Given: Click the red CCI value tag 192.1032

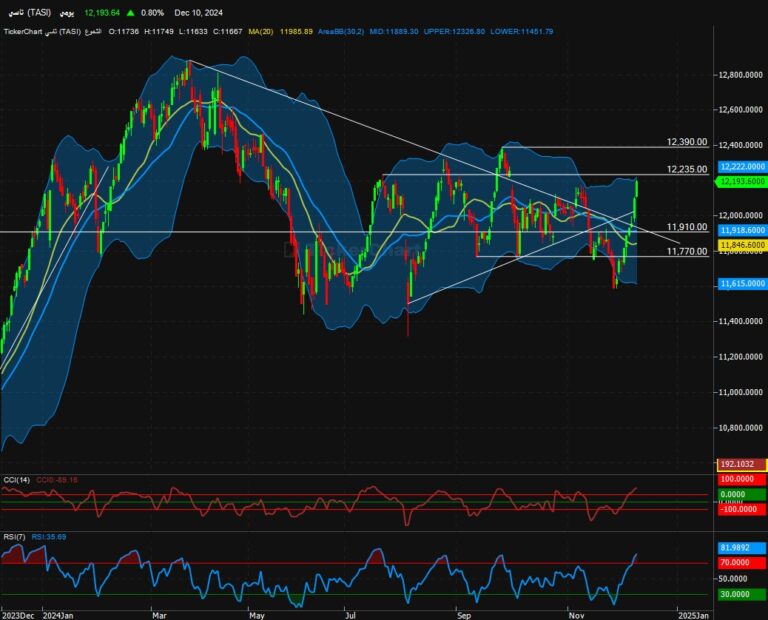Looking at the screenshot, I should (741, 465).
